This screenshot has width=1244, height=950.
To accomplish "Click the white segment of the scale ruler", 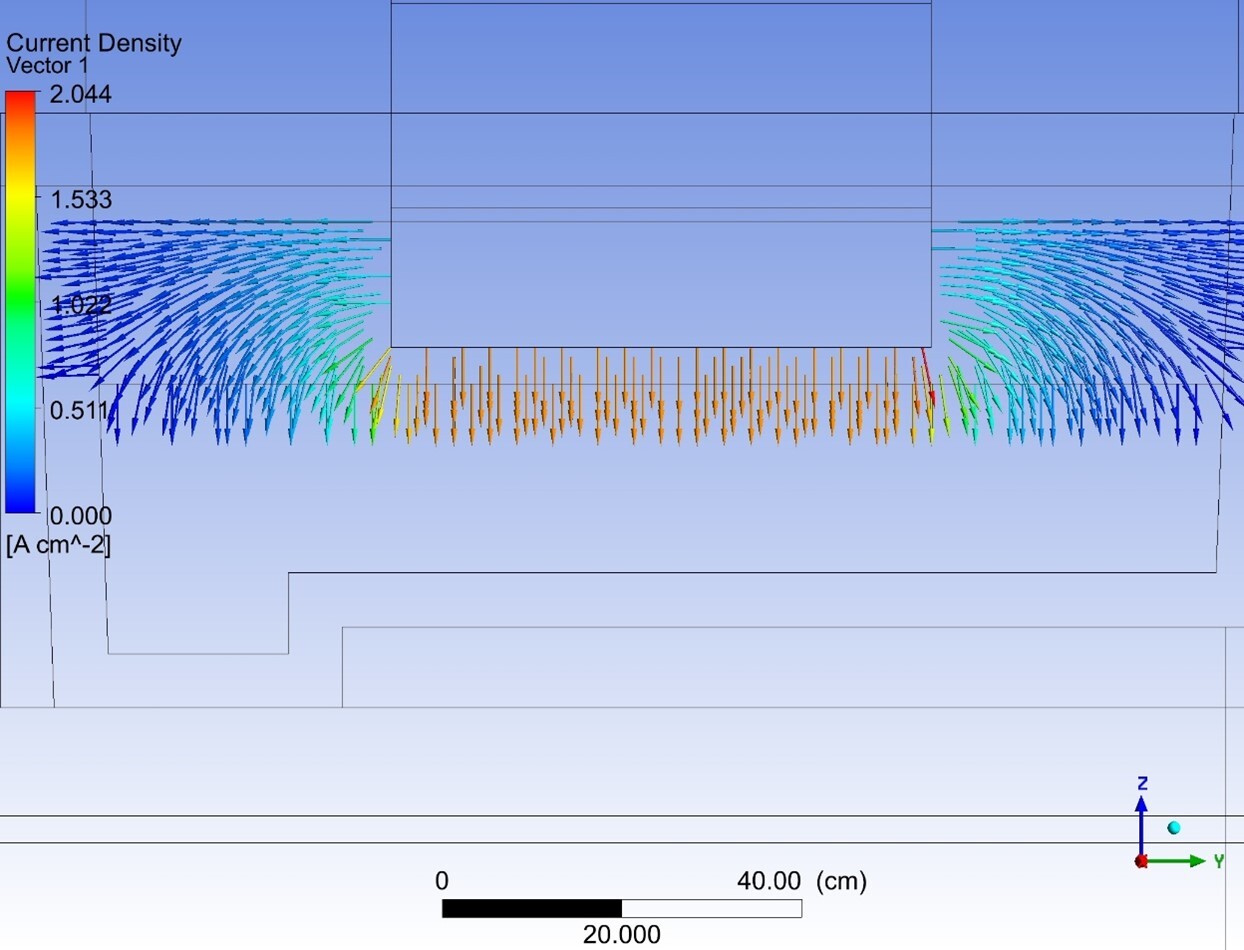I will tap(711, 909).
